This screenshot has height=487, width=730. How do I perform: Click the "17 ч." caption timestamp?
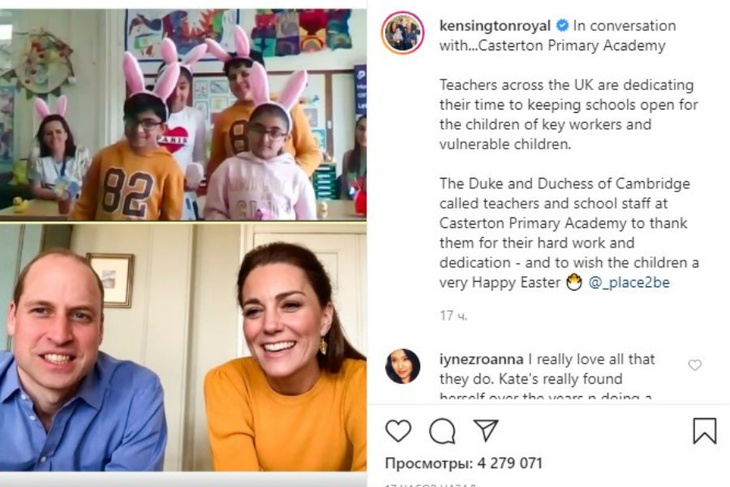pos(453,316)
